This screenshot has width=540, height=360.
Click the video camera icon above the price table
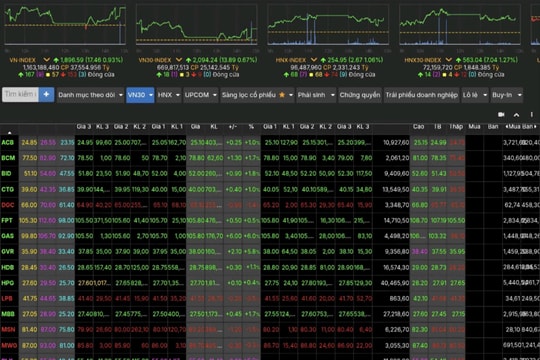pos(501,115)
